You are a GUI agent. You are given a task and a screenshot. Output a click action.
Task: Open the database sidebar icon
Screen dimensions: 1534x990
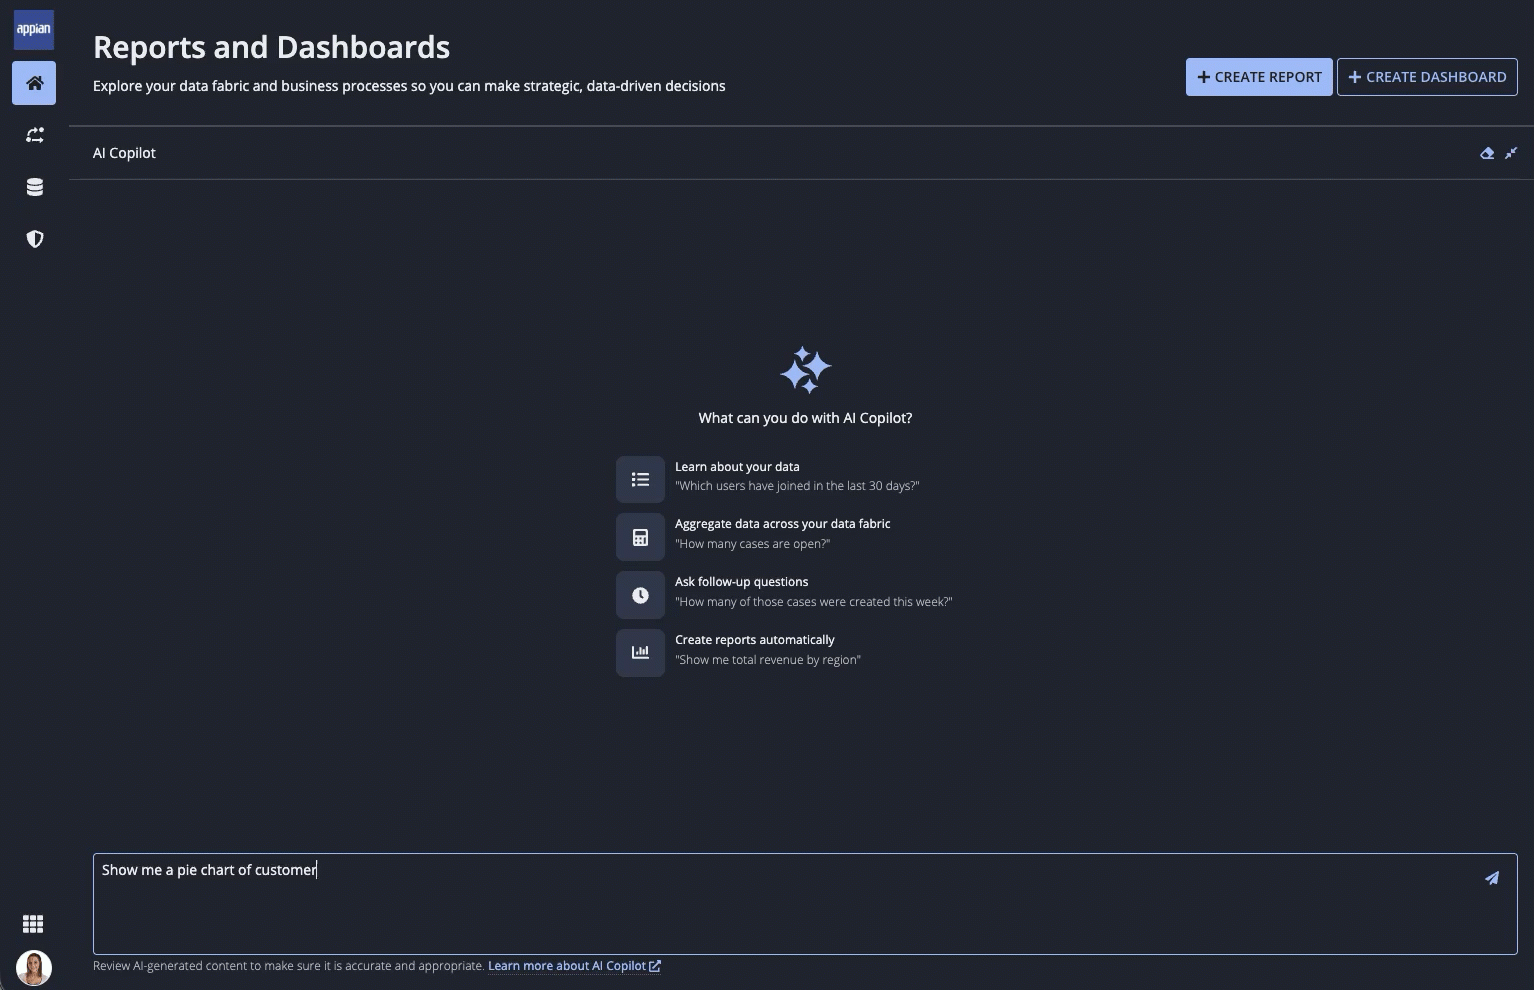pyautogui.click(x=34, y=187)
